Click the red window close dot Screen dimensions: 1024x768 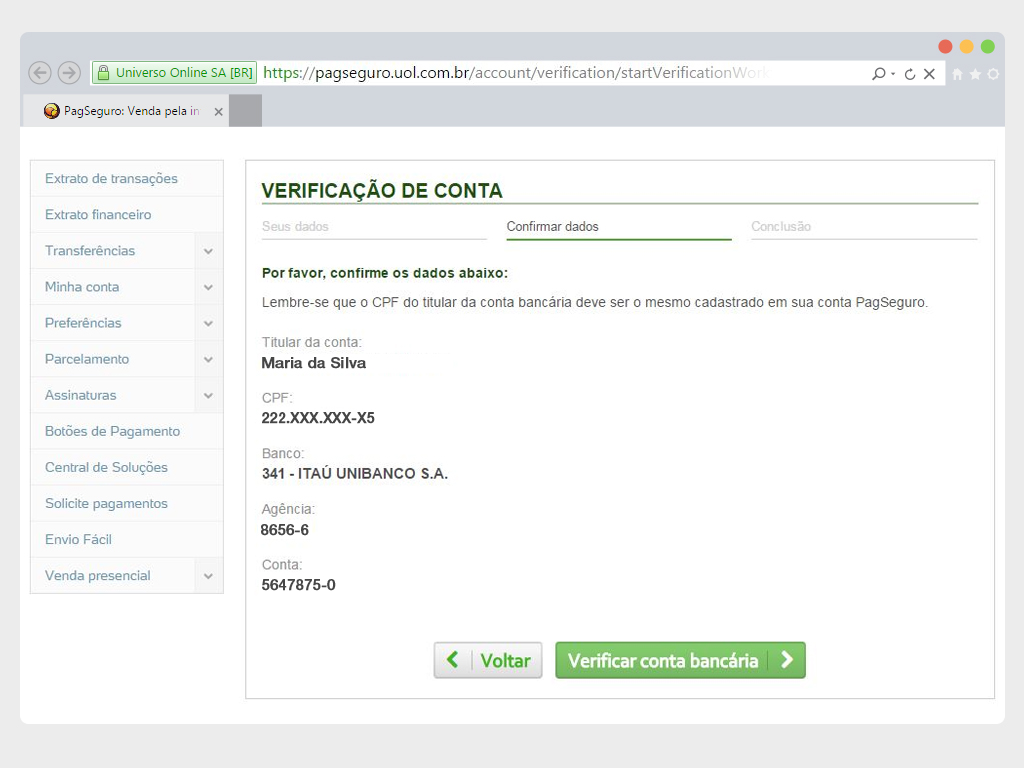pos(945,46)
